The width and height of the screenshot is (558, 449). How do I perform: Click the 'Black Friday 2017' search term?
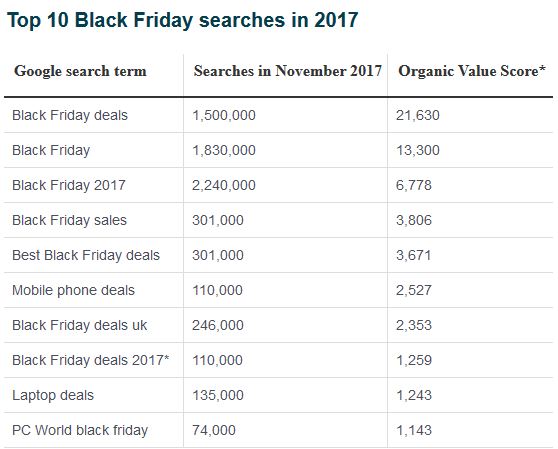pyautogui.click(x=69, y=185)
